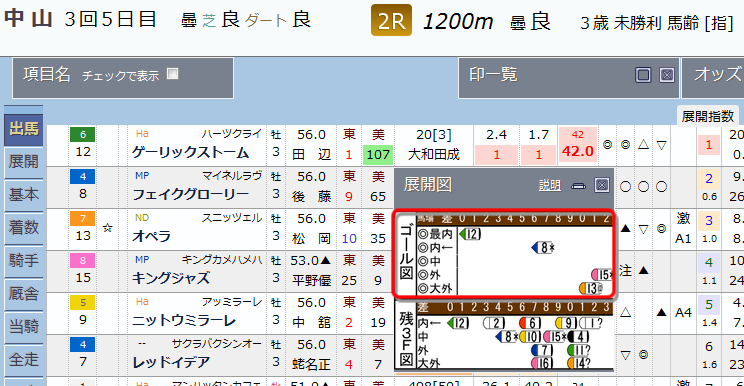Screen dimensions: 744x386
Task: Switch to the 厩舎 side tab
Action: (x=24, y=294)
